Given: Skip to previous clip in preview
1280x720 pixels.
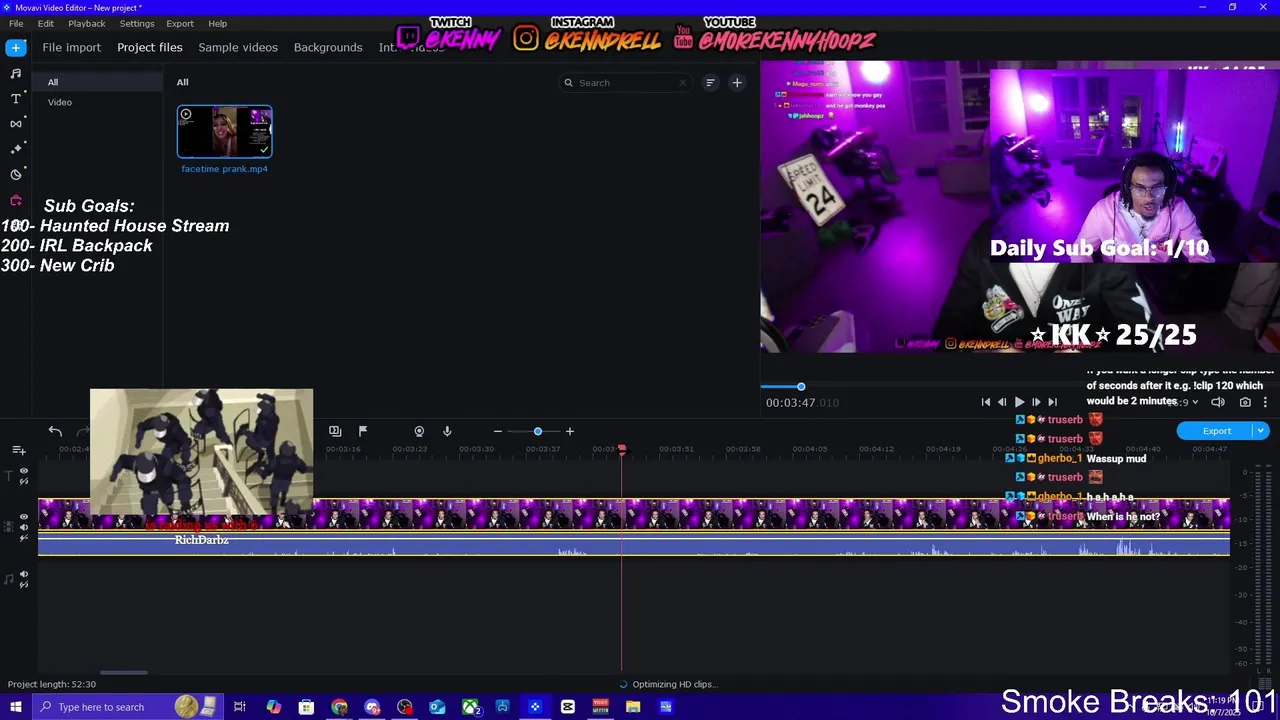Looking at the screenshot, I should 986,402.
